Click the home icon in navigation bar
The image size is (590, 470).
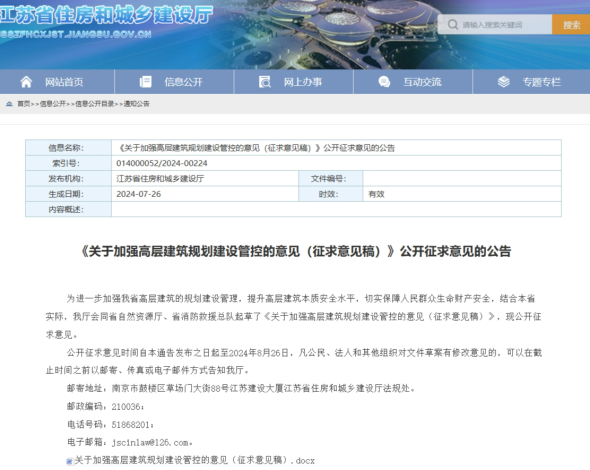(x=26, y=82)
